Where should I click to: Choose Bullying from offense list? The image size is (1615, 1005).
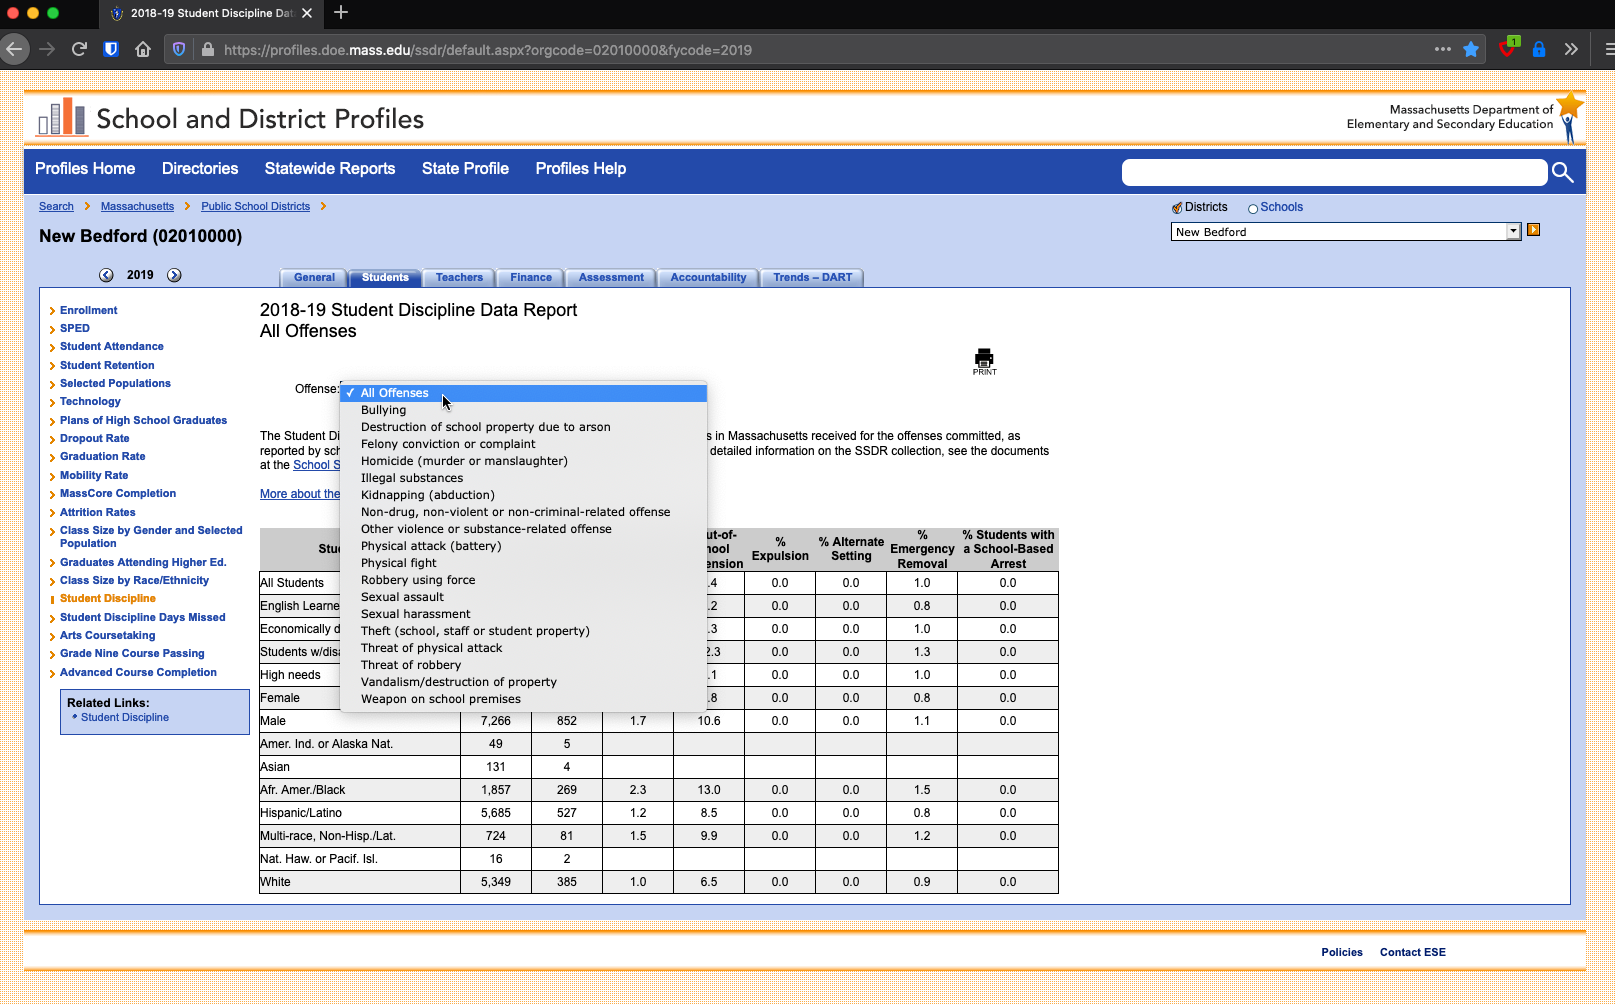(x=523, y=410)
